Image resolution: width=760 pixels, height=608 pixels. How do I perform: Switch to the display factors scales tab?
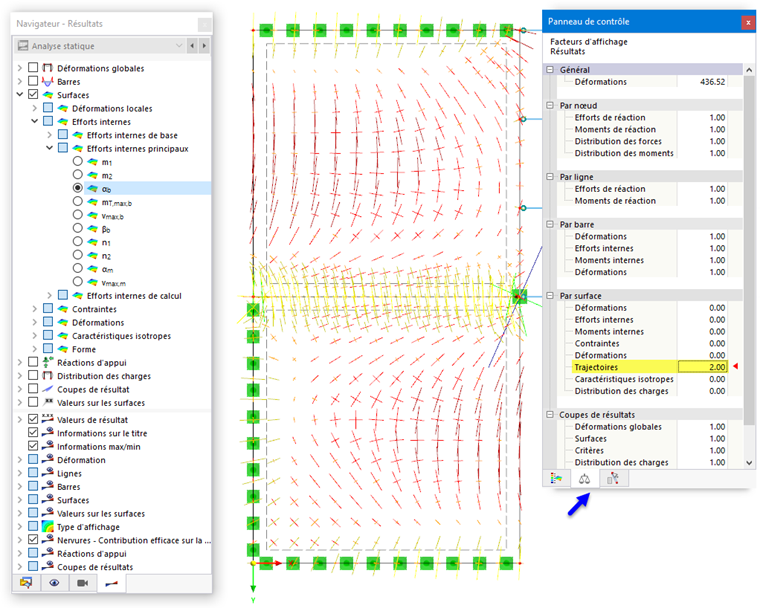point(585,479)
